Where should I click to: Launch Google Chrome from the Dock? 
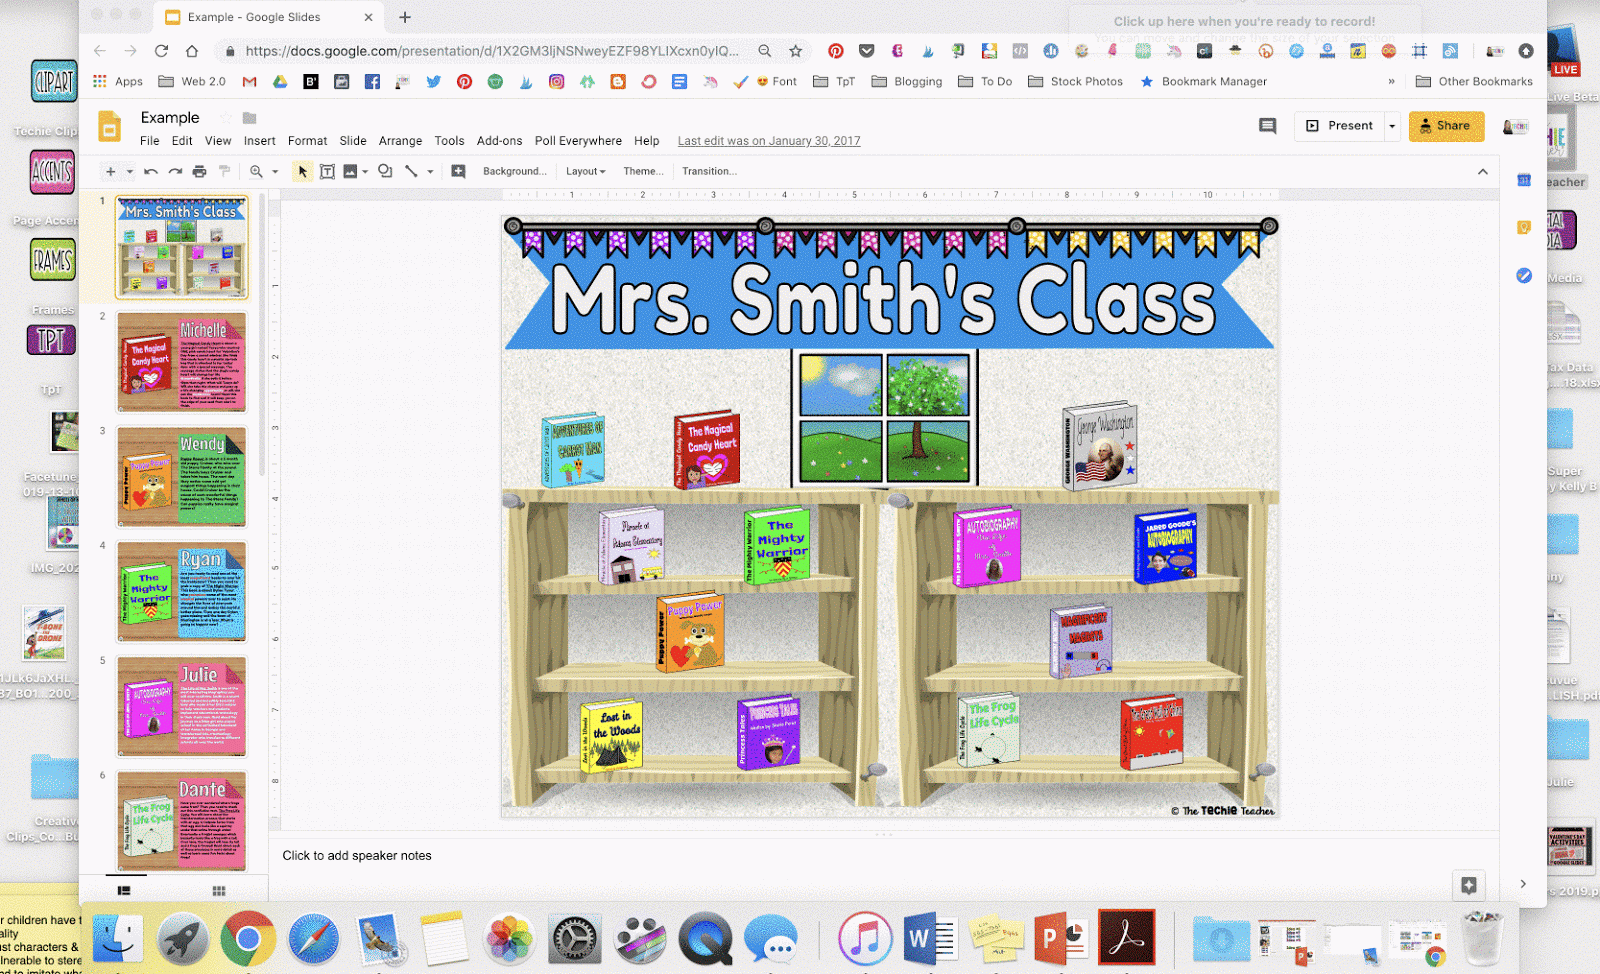(x=248, y=940)
